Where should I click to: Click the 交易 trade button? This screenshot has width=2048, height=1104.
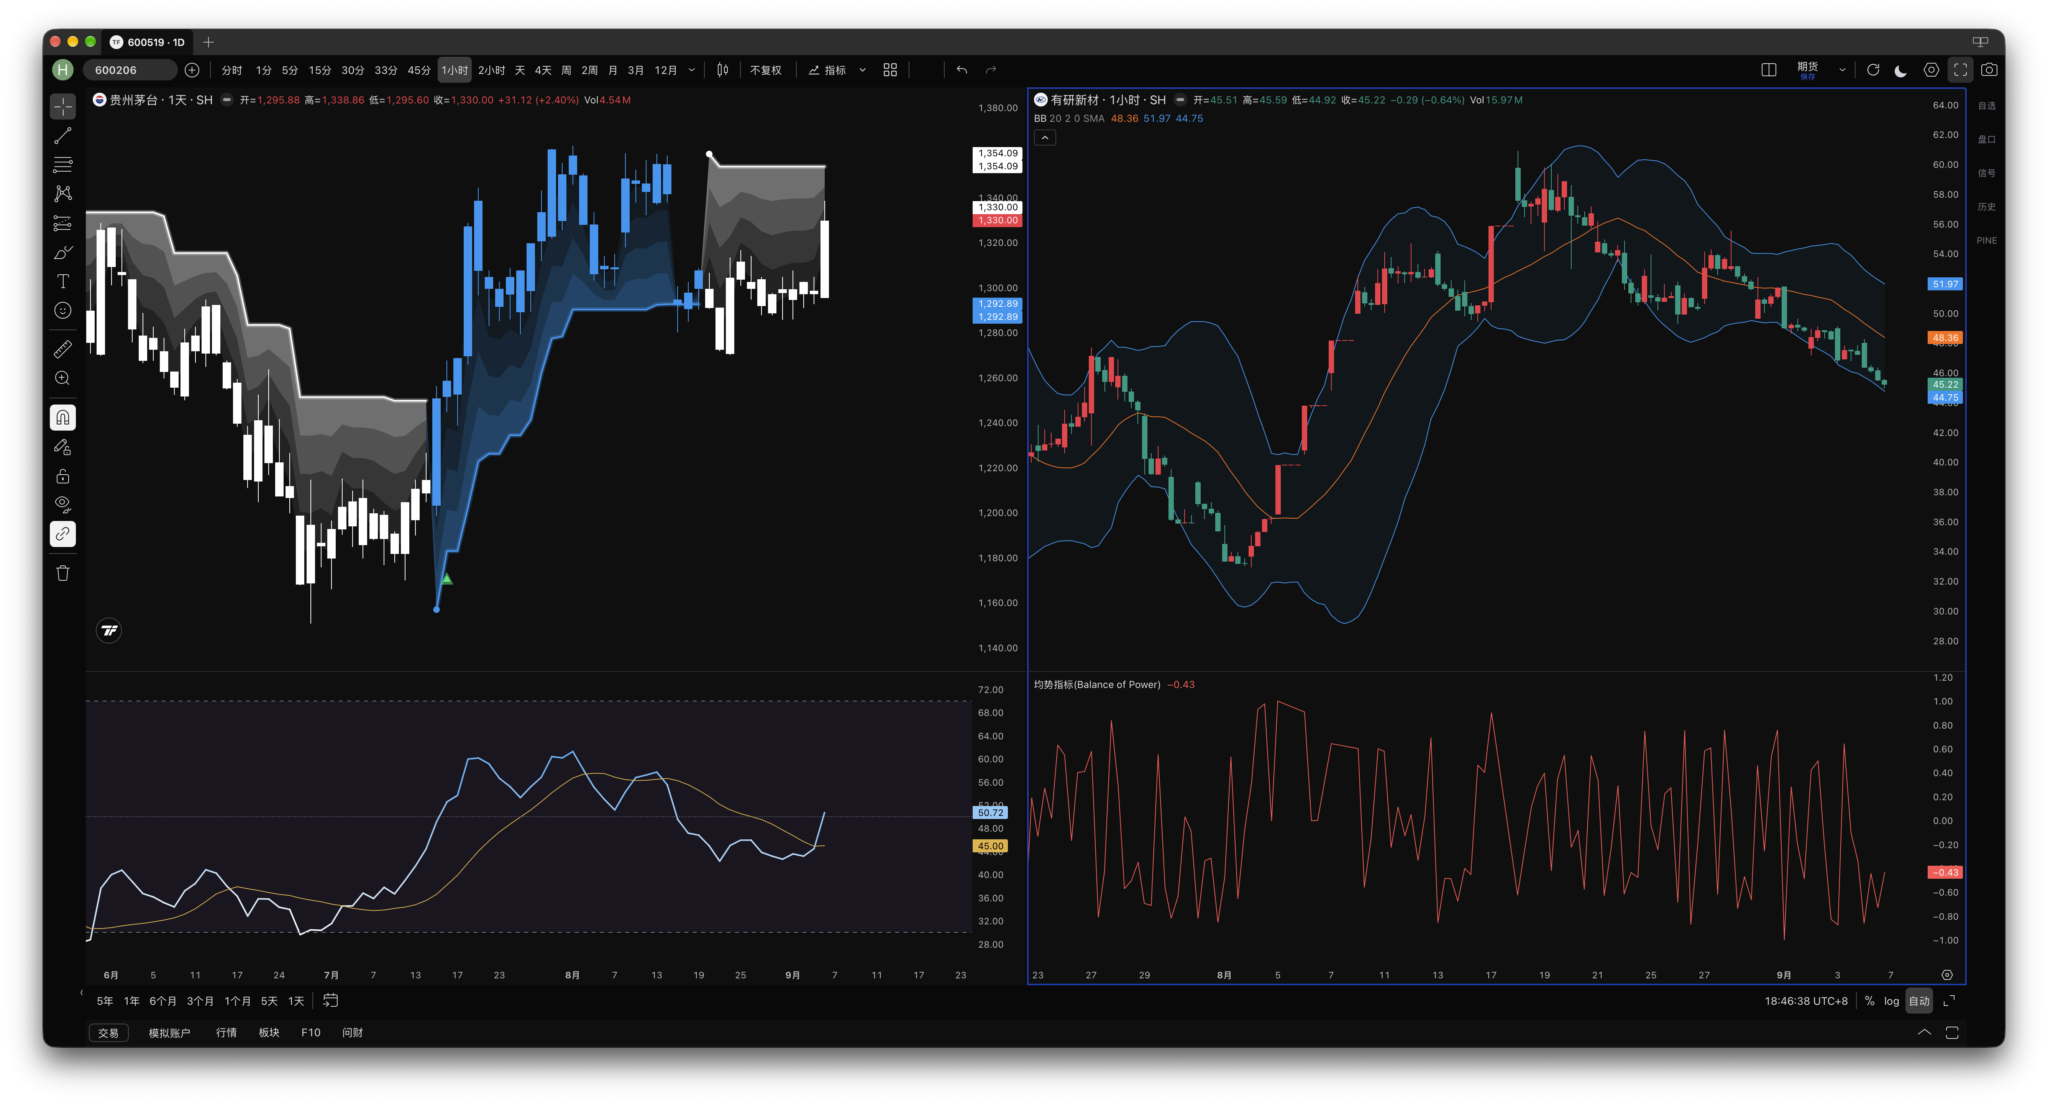tap(108, 1033)
